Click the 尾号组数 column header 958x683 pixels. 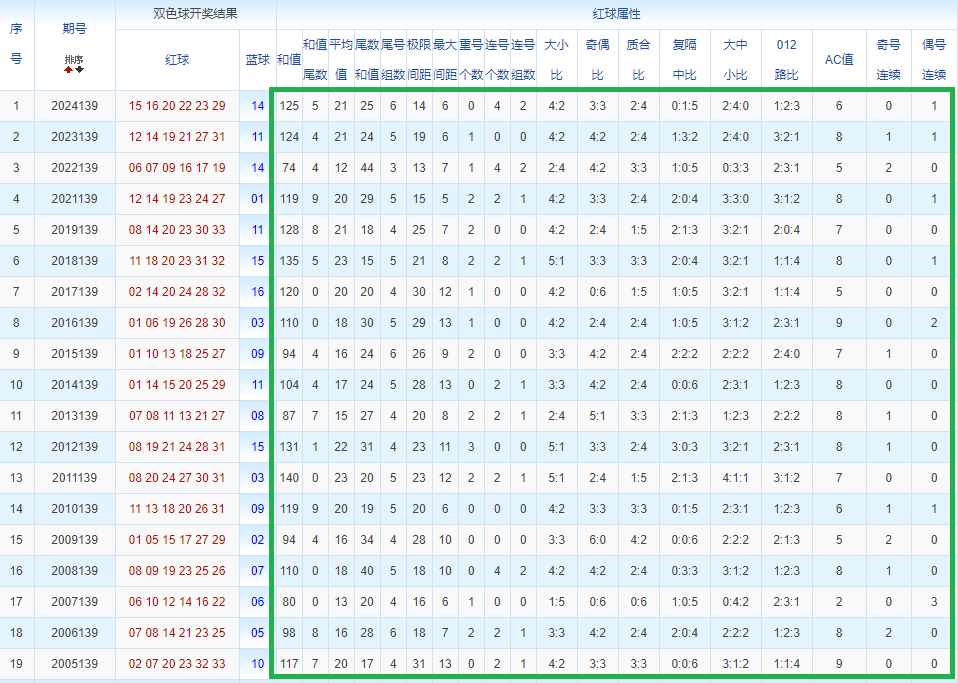click(x=393, y=60)
